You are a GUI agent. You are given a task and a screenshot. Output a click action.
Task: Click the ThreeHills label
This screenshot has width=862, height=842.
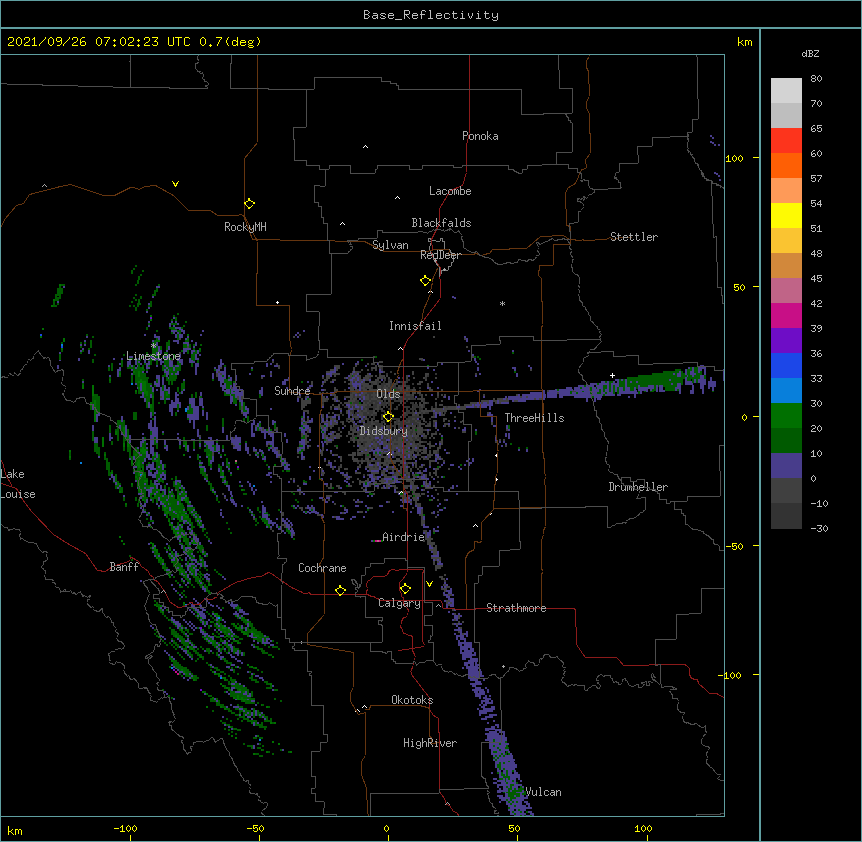click(x=534, y=418)
